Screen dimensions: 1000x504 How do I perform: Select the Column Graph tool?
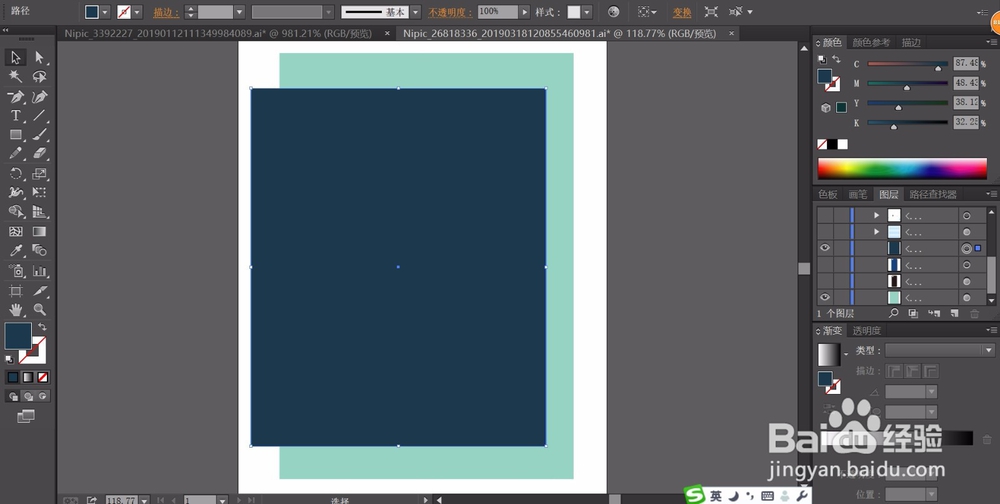[x=40, y=271]
